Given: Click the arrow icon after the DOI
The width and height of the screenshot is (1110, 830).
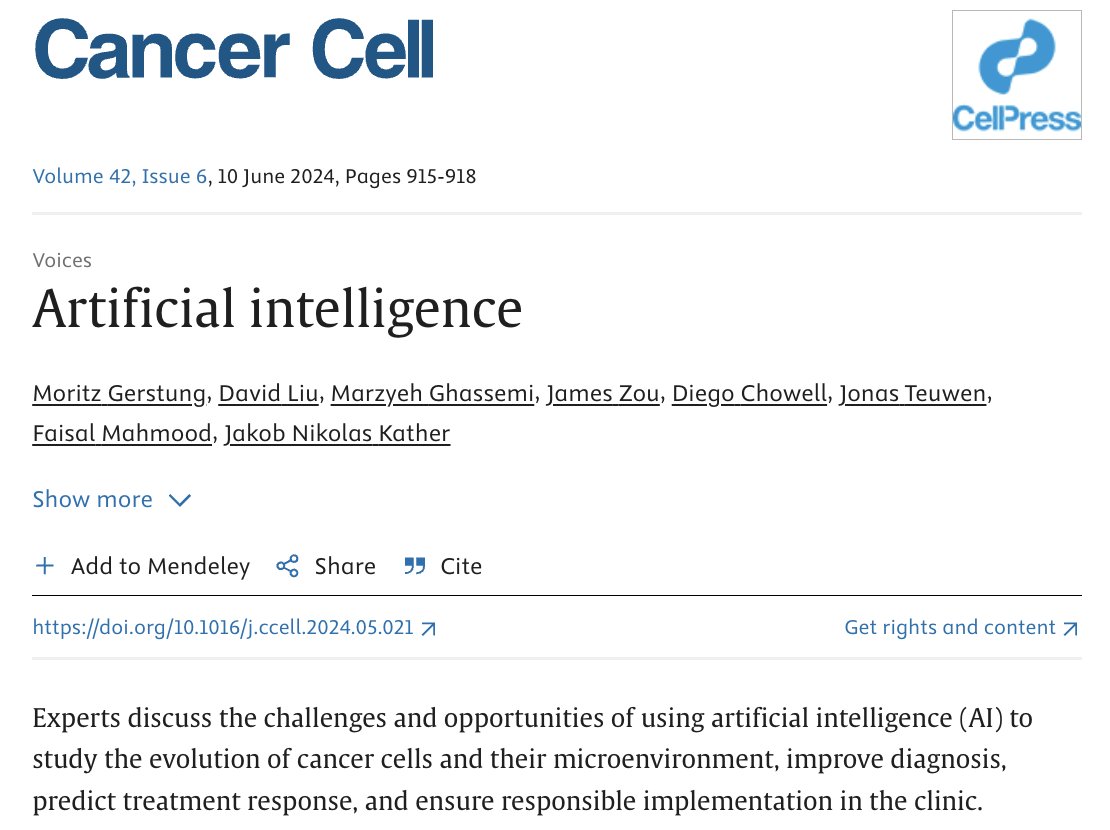Looking at the screenshot, I should tap(428, 628).
